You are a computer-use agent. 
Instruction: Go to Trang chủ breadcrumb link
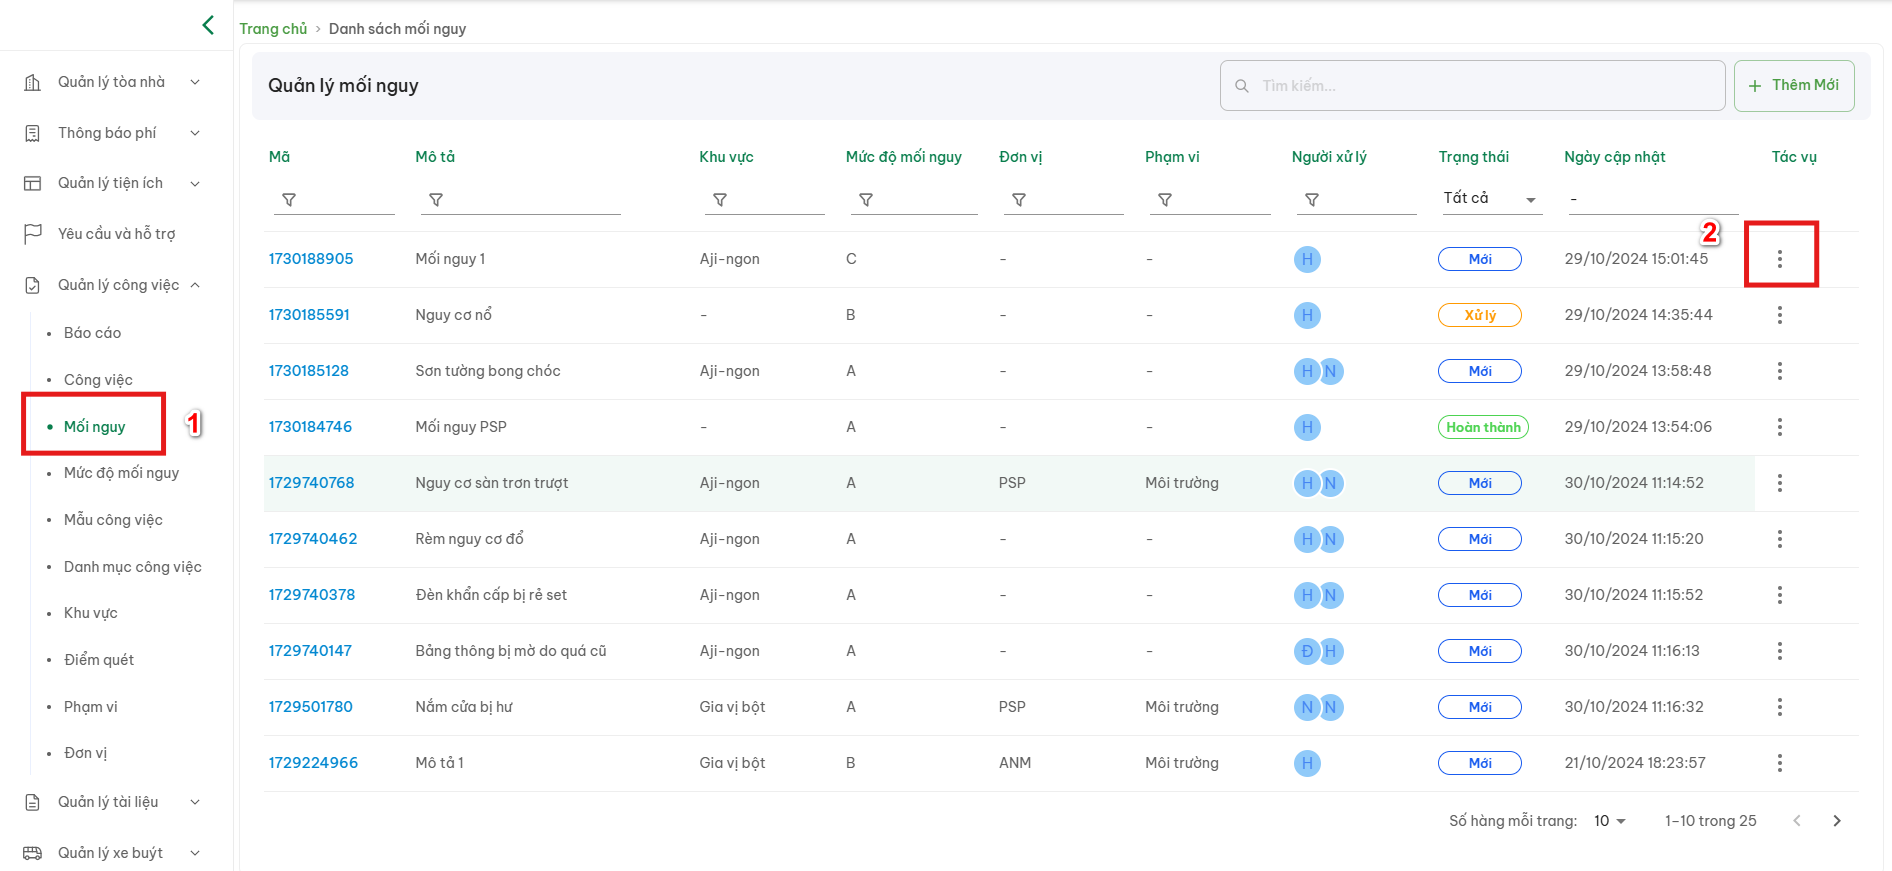273,29
